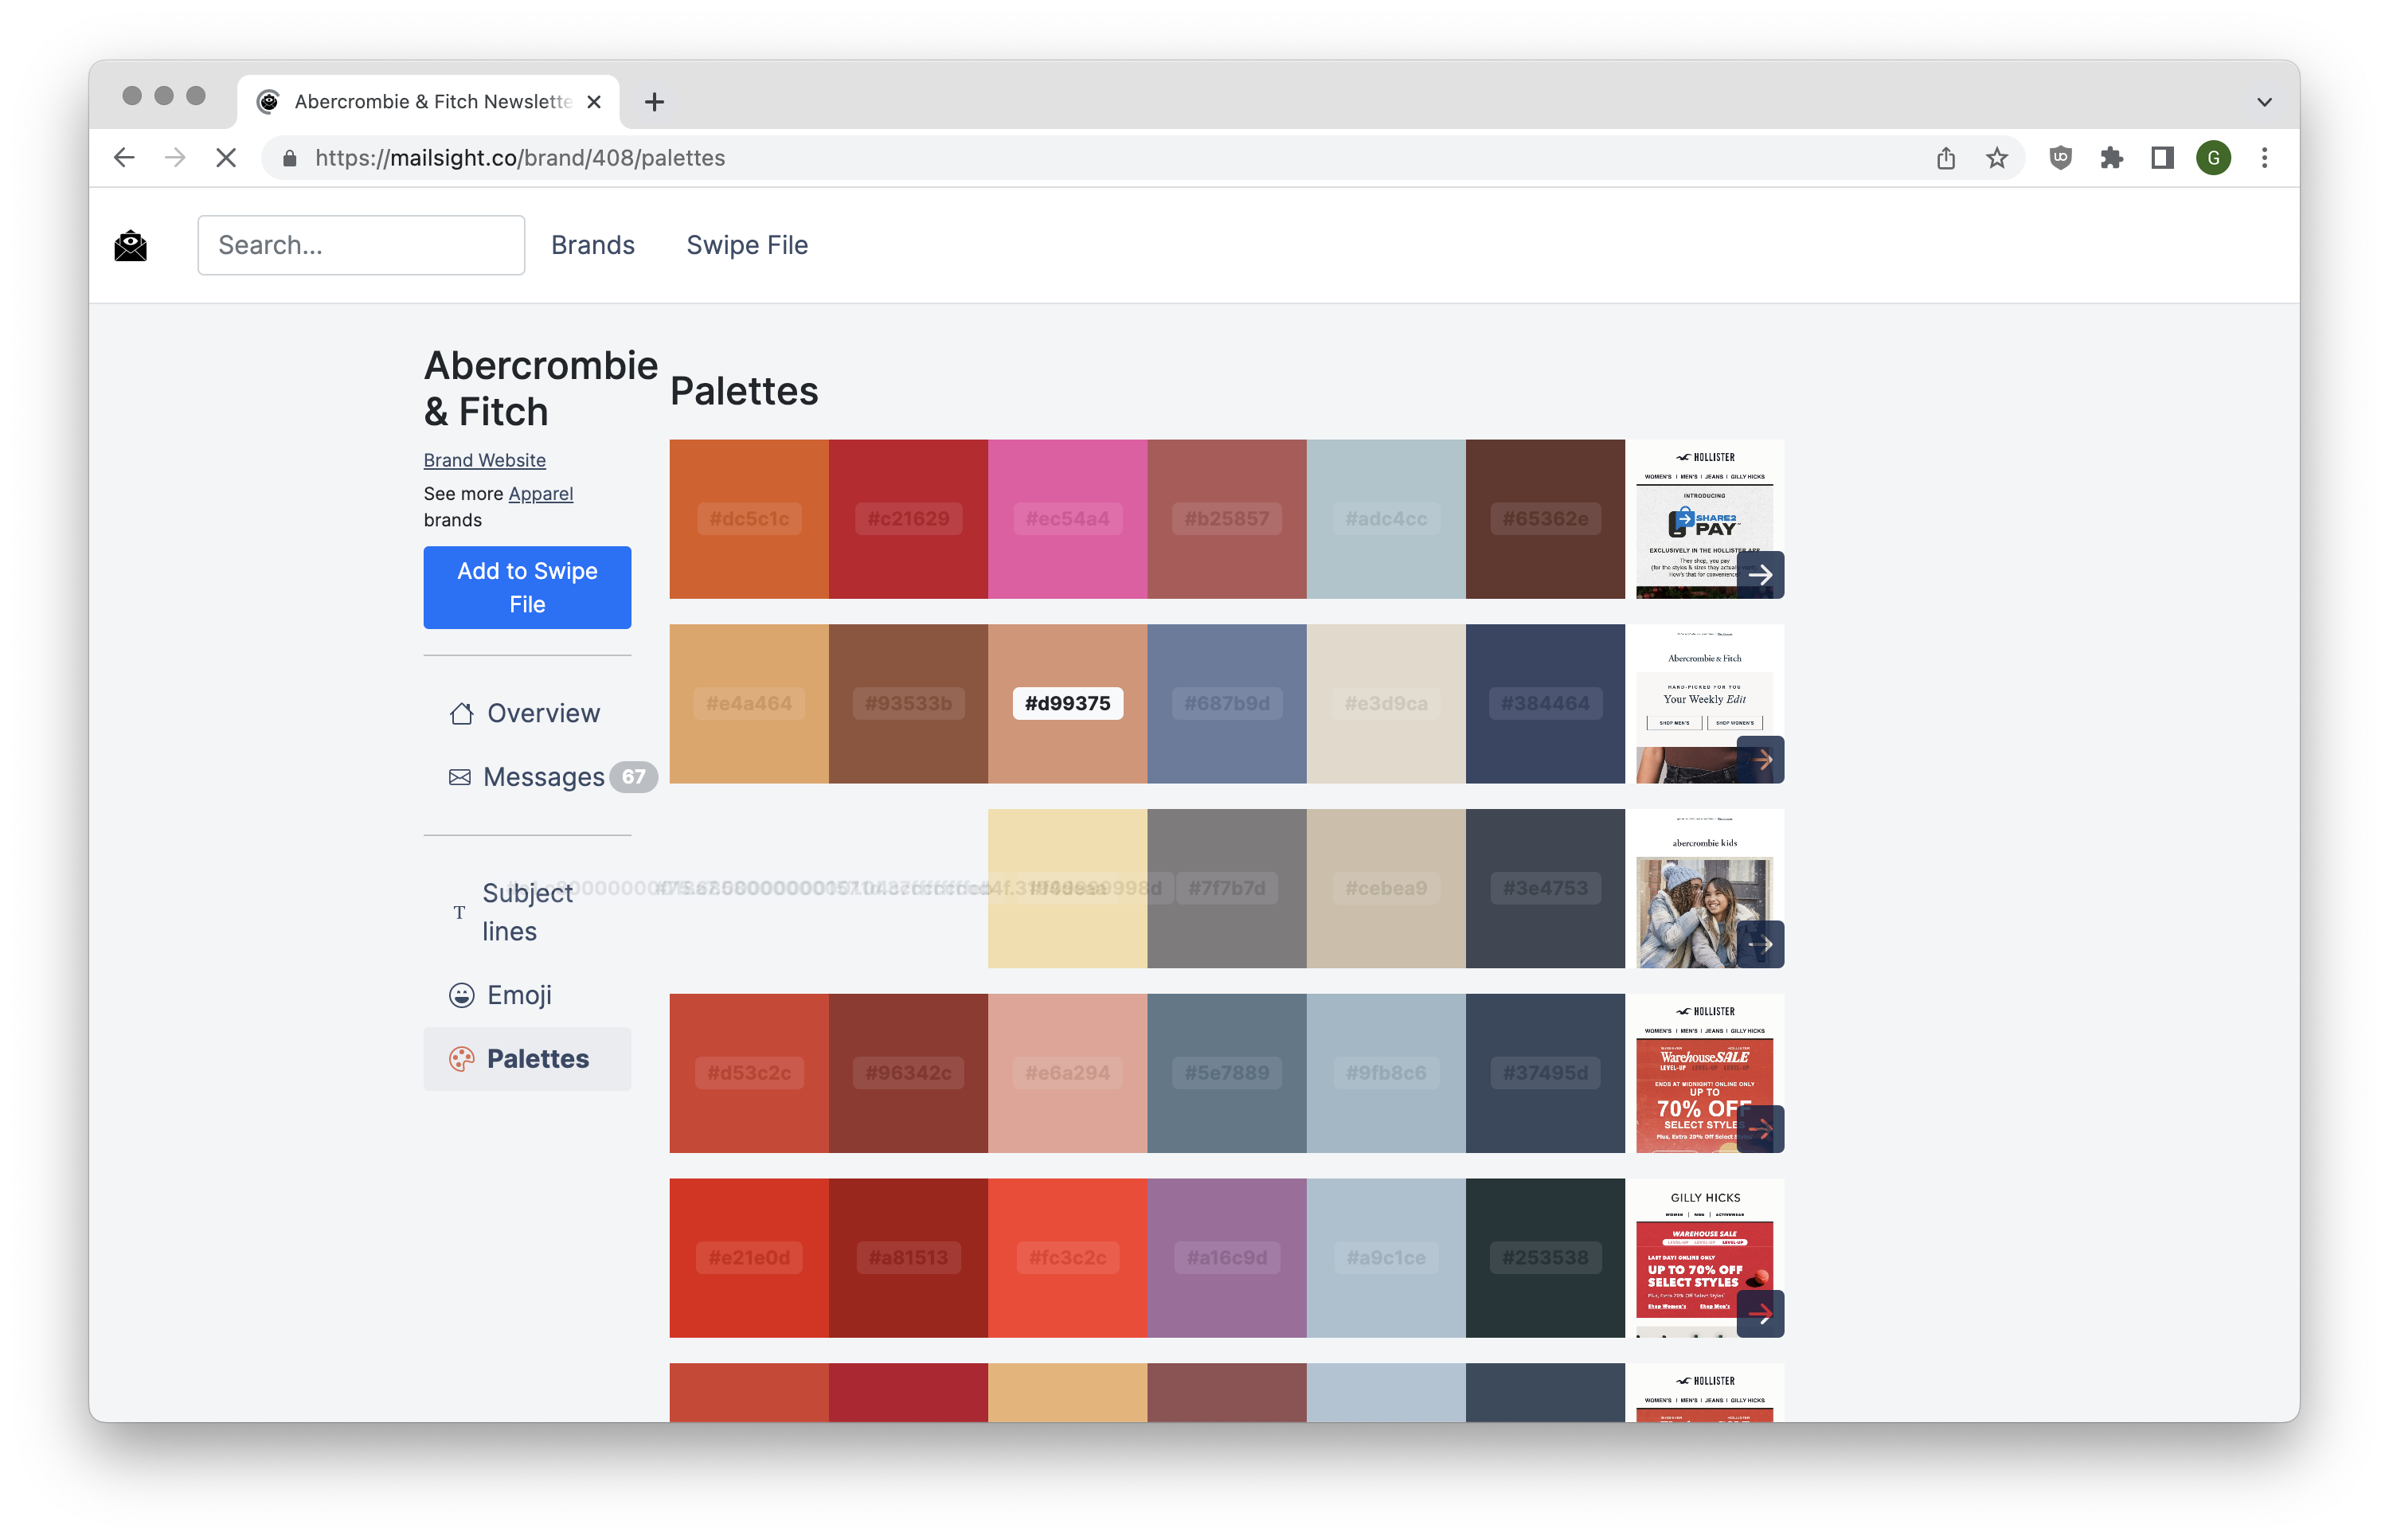Focus the Search... field
This screenshot has height=1540, width=2389.
(x=361, y=245)
